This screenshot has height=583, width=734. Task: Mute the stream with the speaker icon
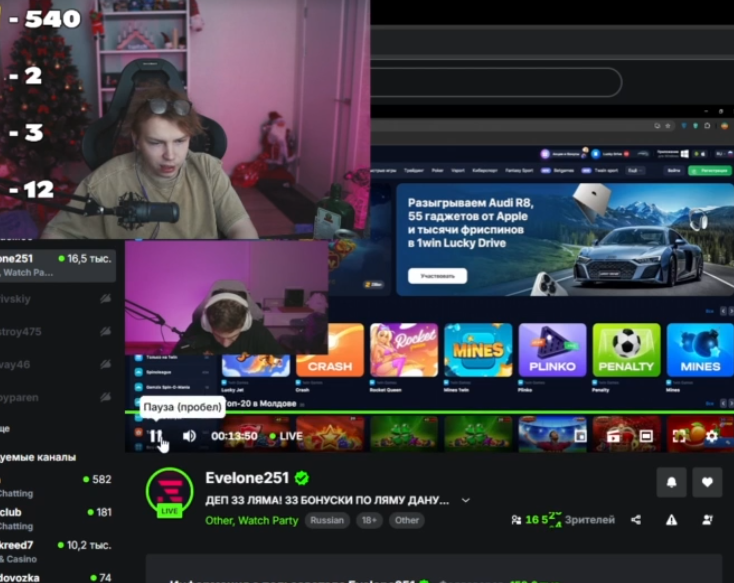click(x=189, y=436)
